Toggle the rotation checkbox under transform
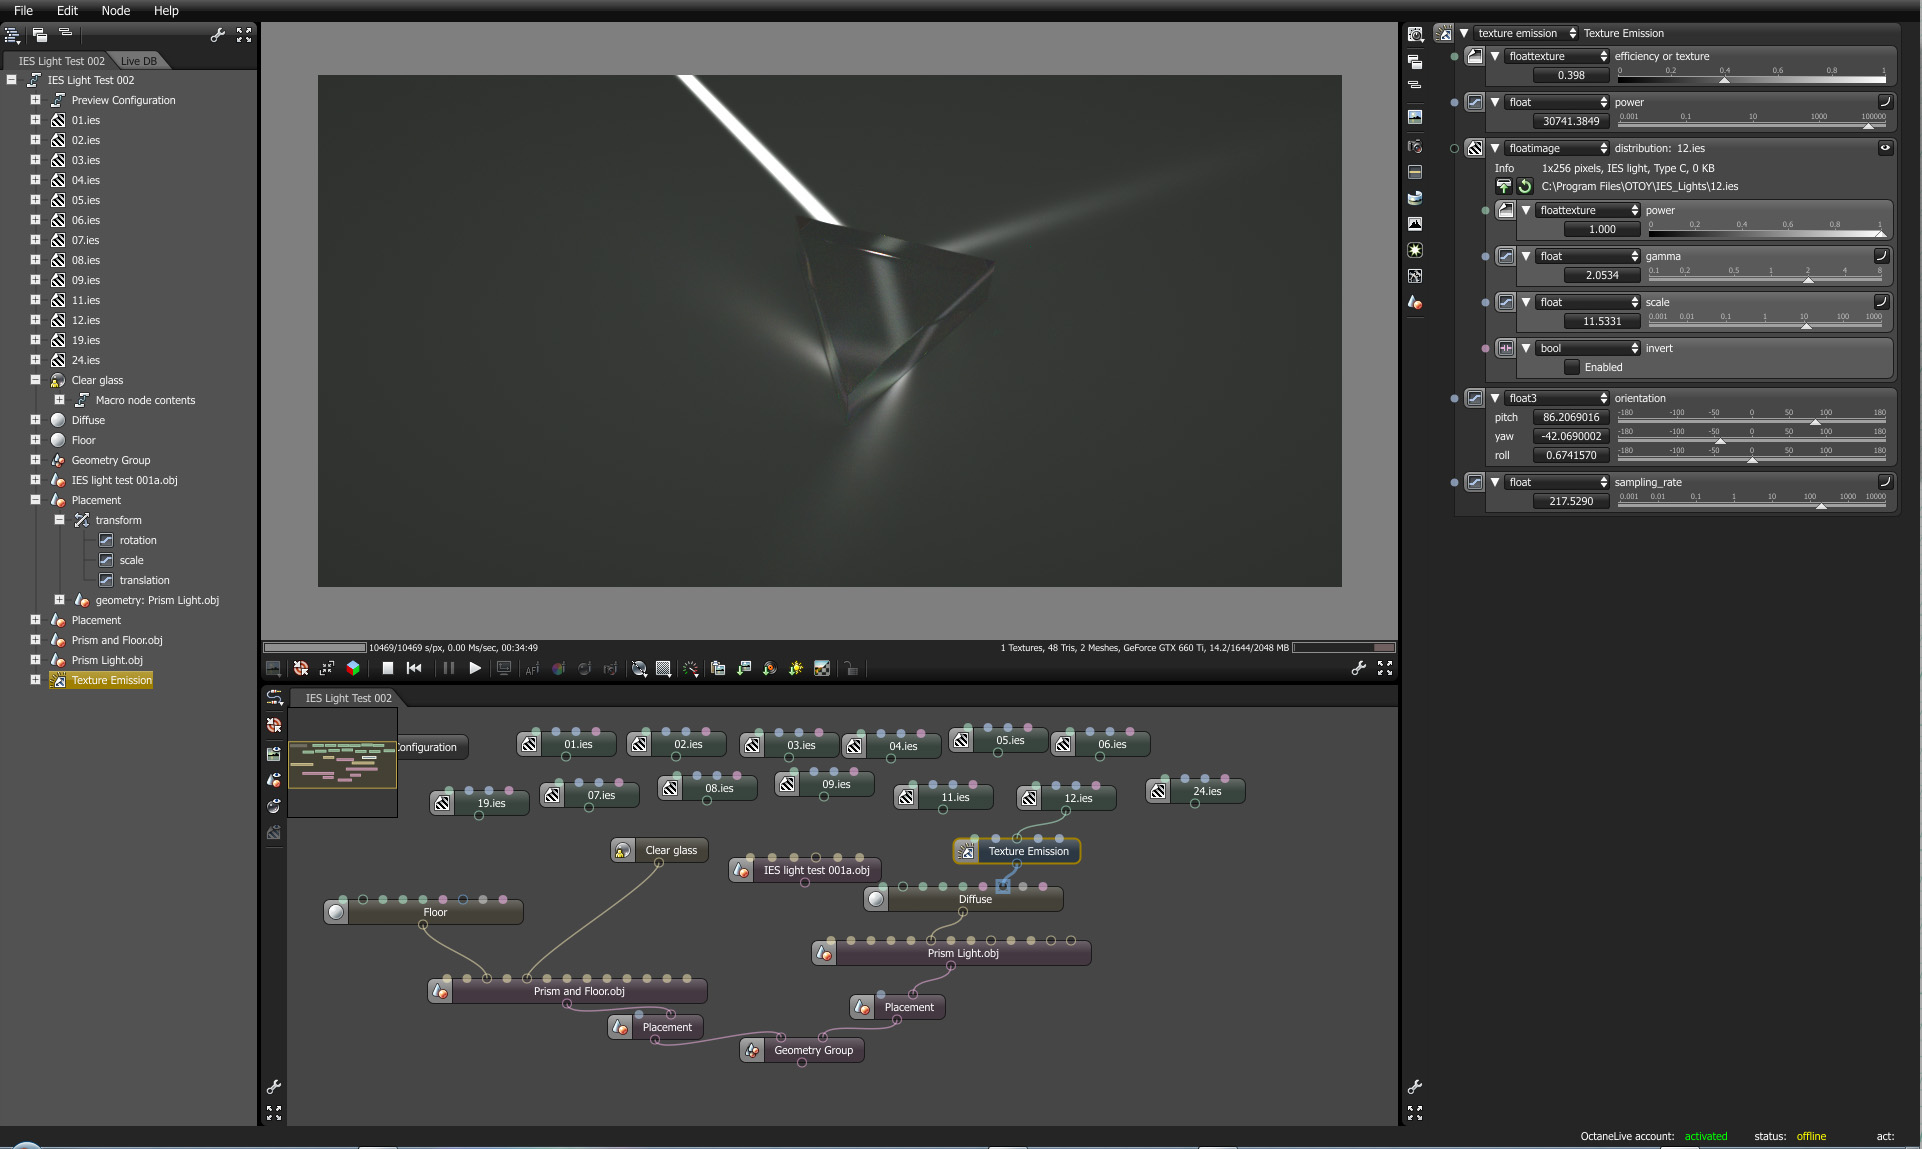The width and height of the screenshot is (1922, 1149). [106, 540]
